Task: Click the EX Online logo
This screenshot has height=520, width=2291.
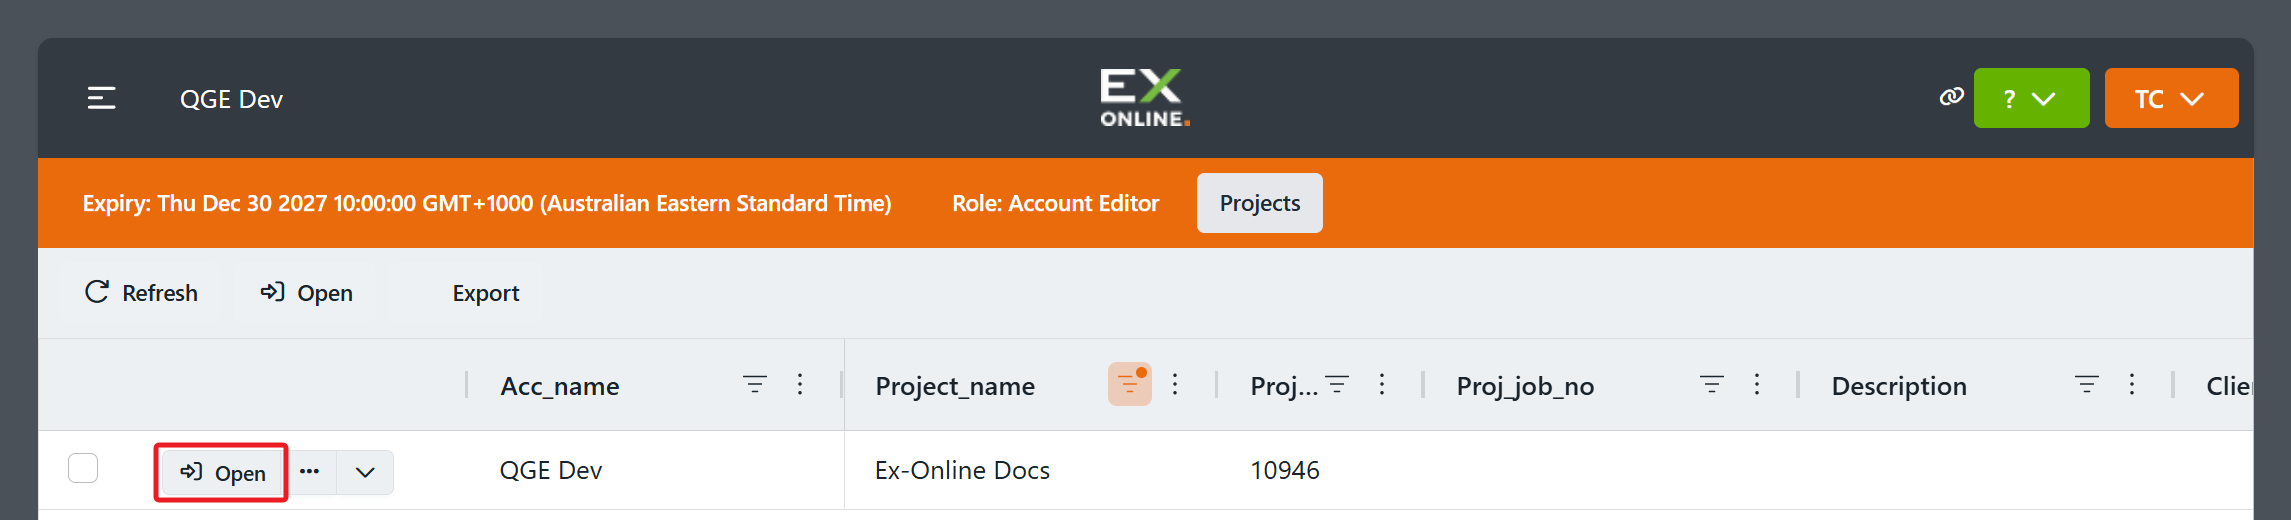Action: (1145, 97)
